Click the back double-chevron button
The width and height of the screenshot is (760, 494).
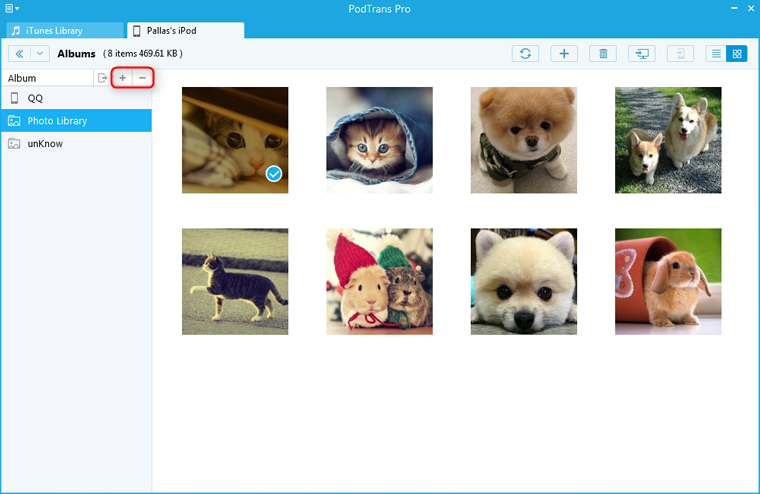19,54
